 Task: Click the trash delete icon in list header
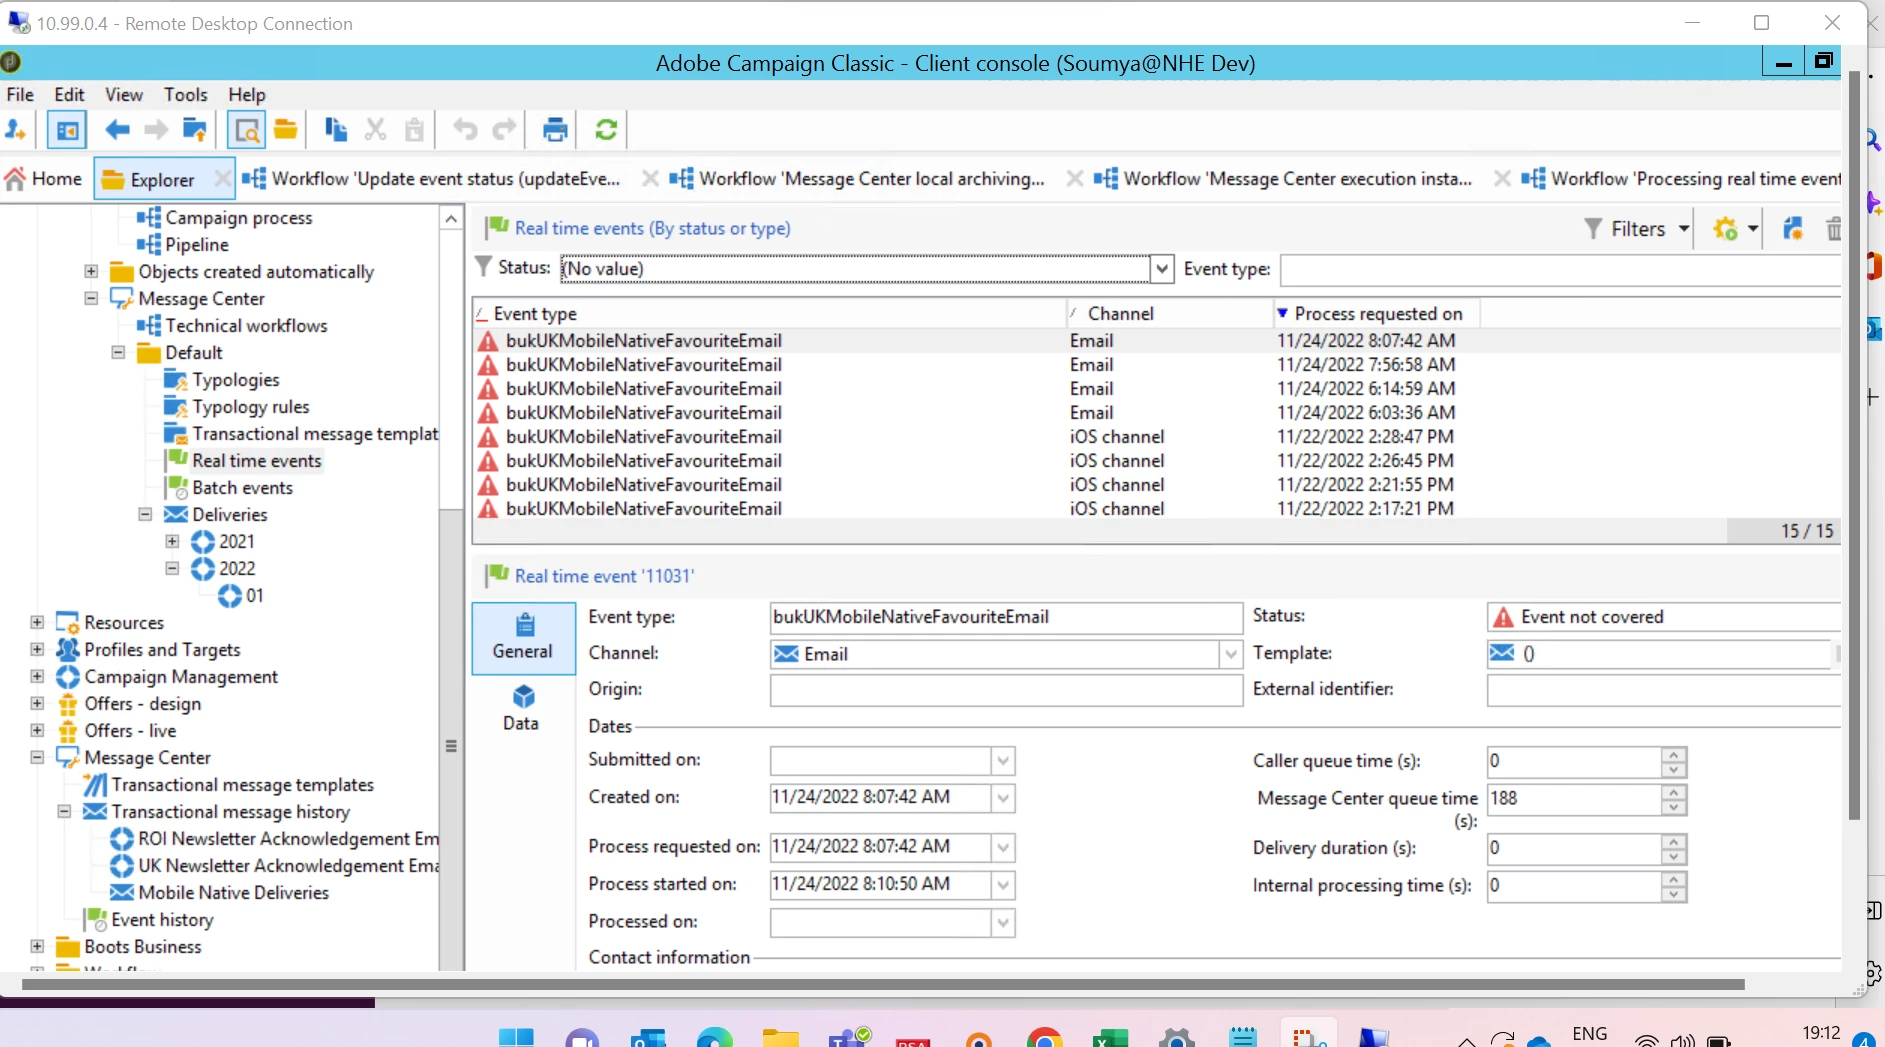(1832, 229)
